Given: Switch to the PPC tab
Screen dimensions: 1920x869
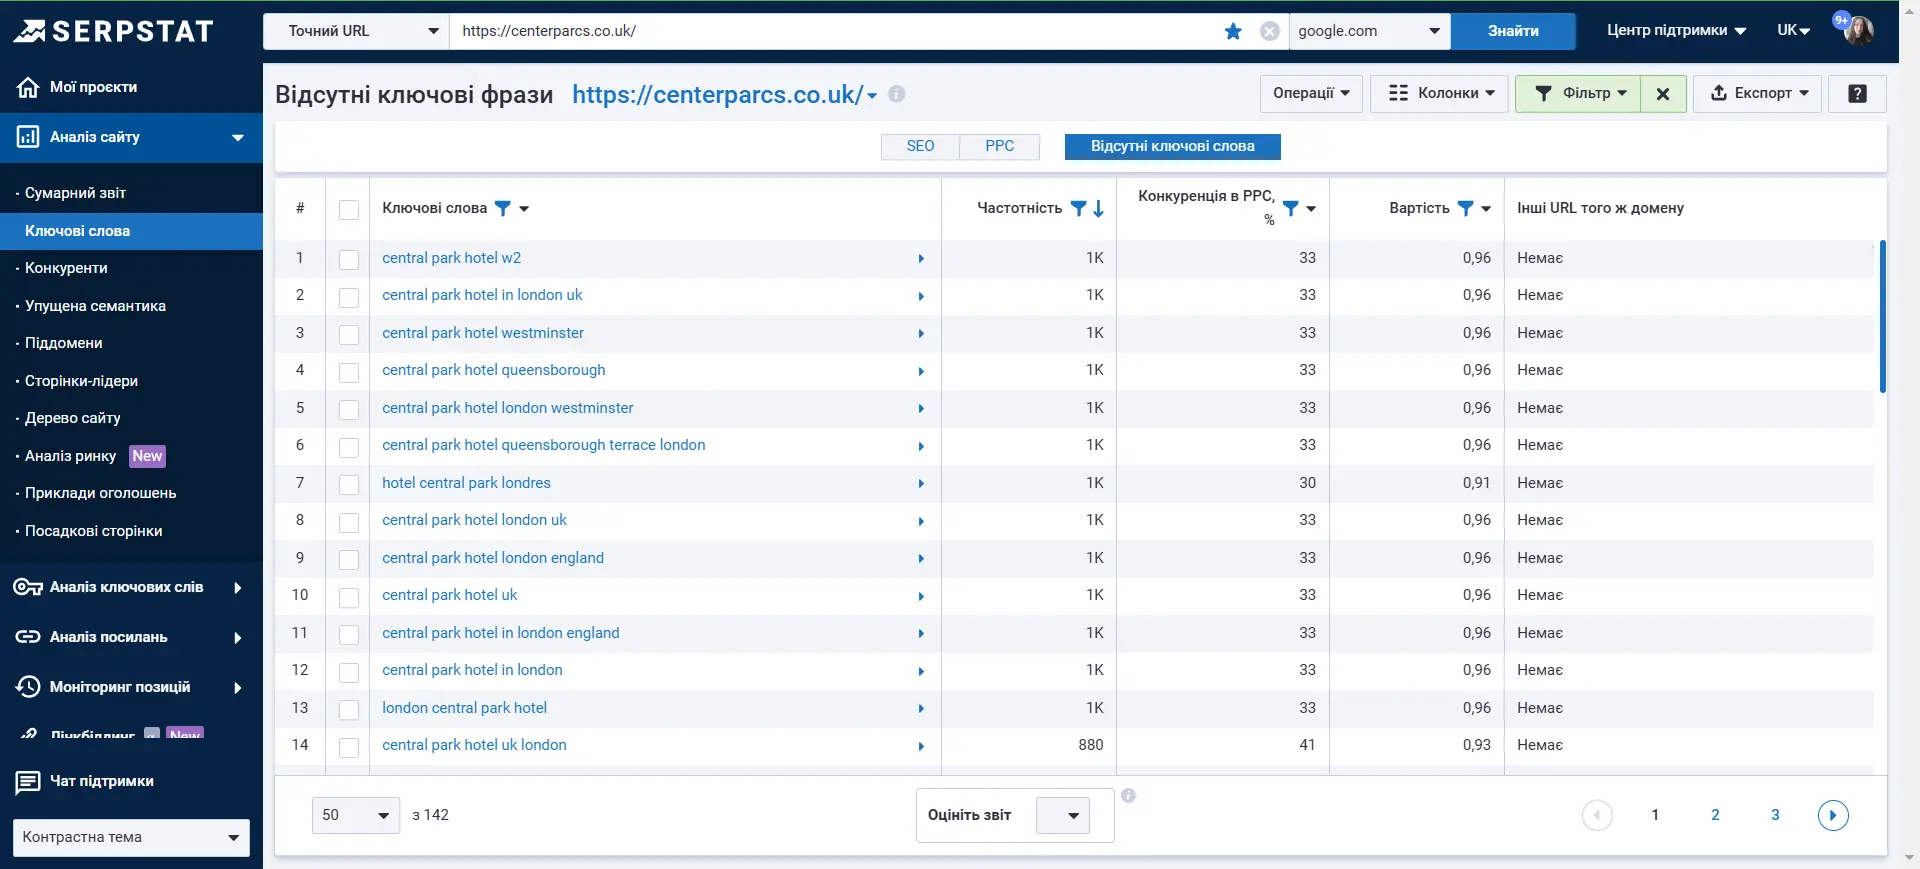Looking at the screenshot, I should tap(999, 146).
